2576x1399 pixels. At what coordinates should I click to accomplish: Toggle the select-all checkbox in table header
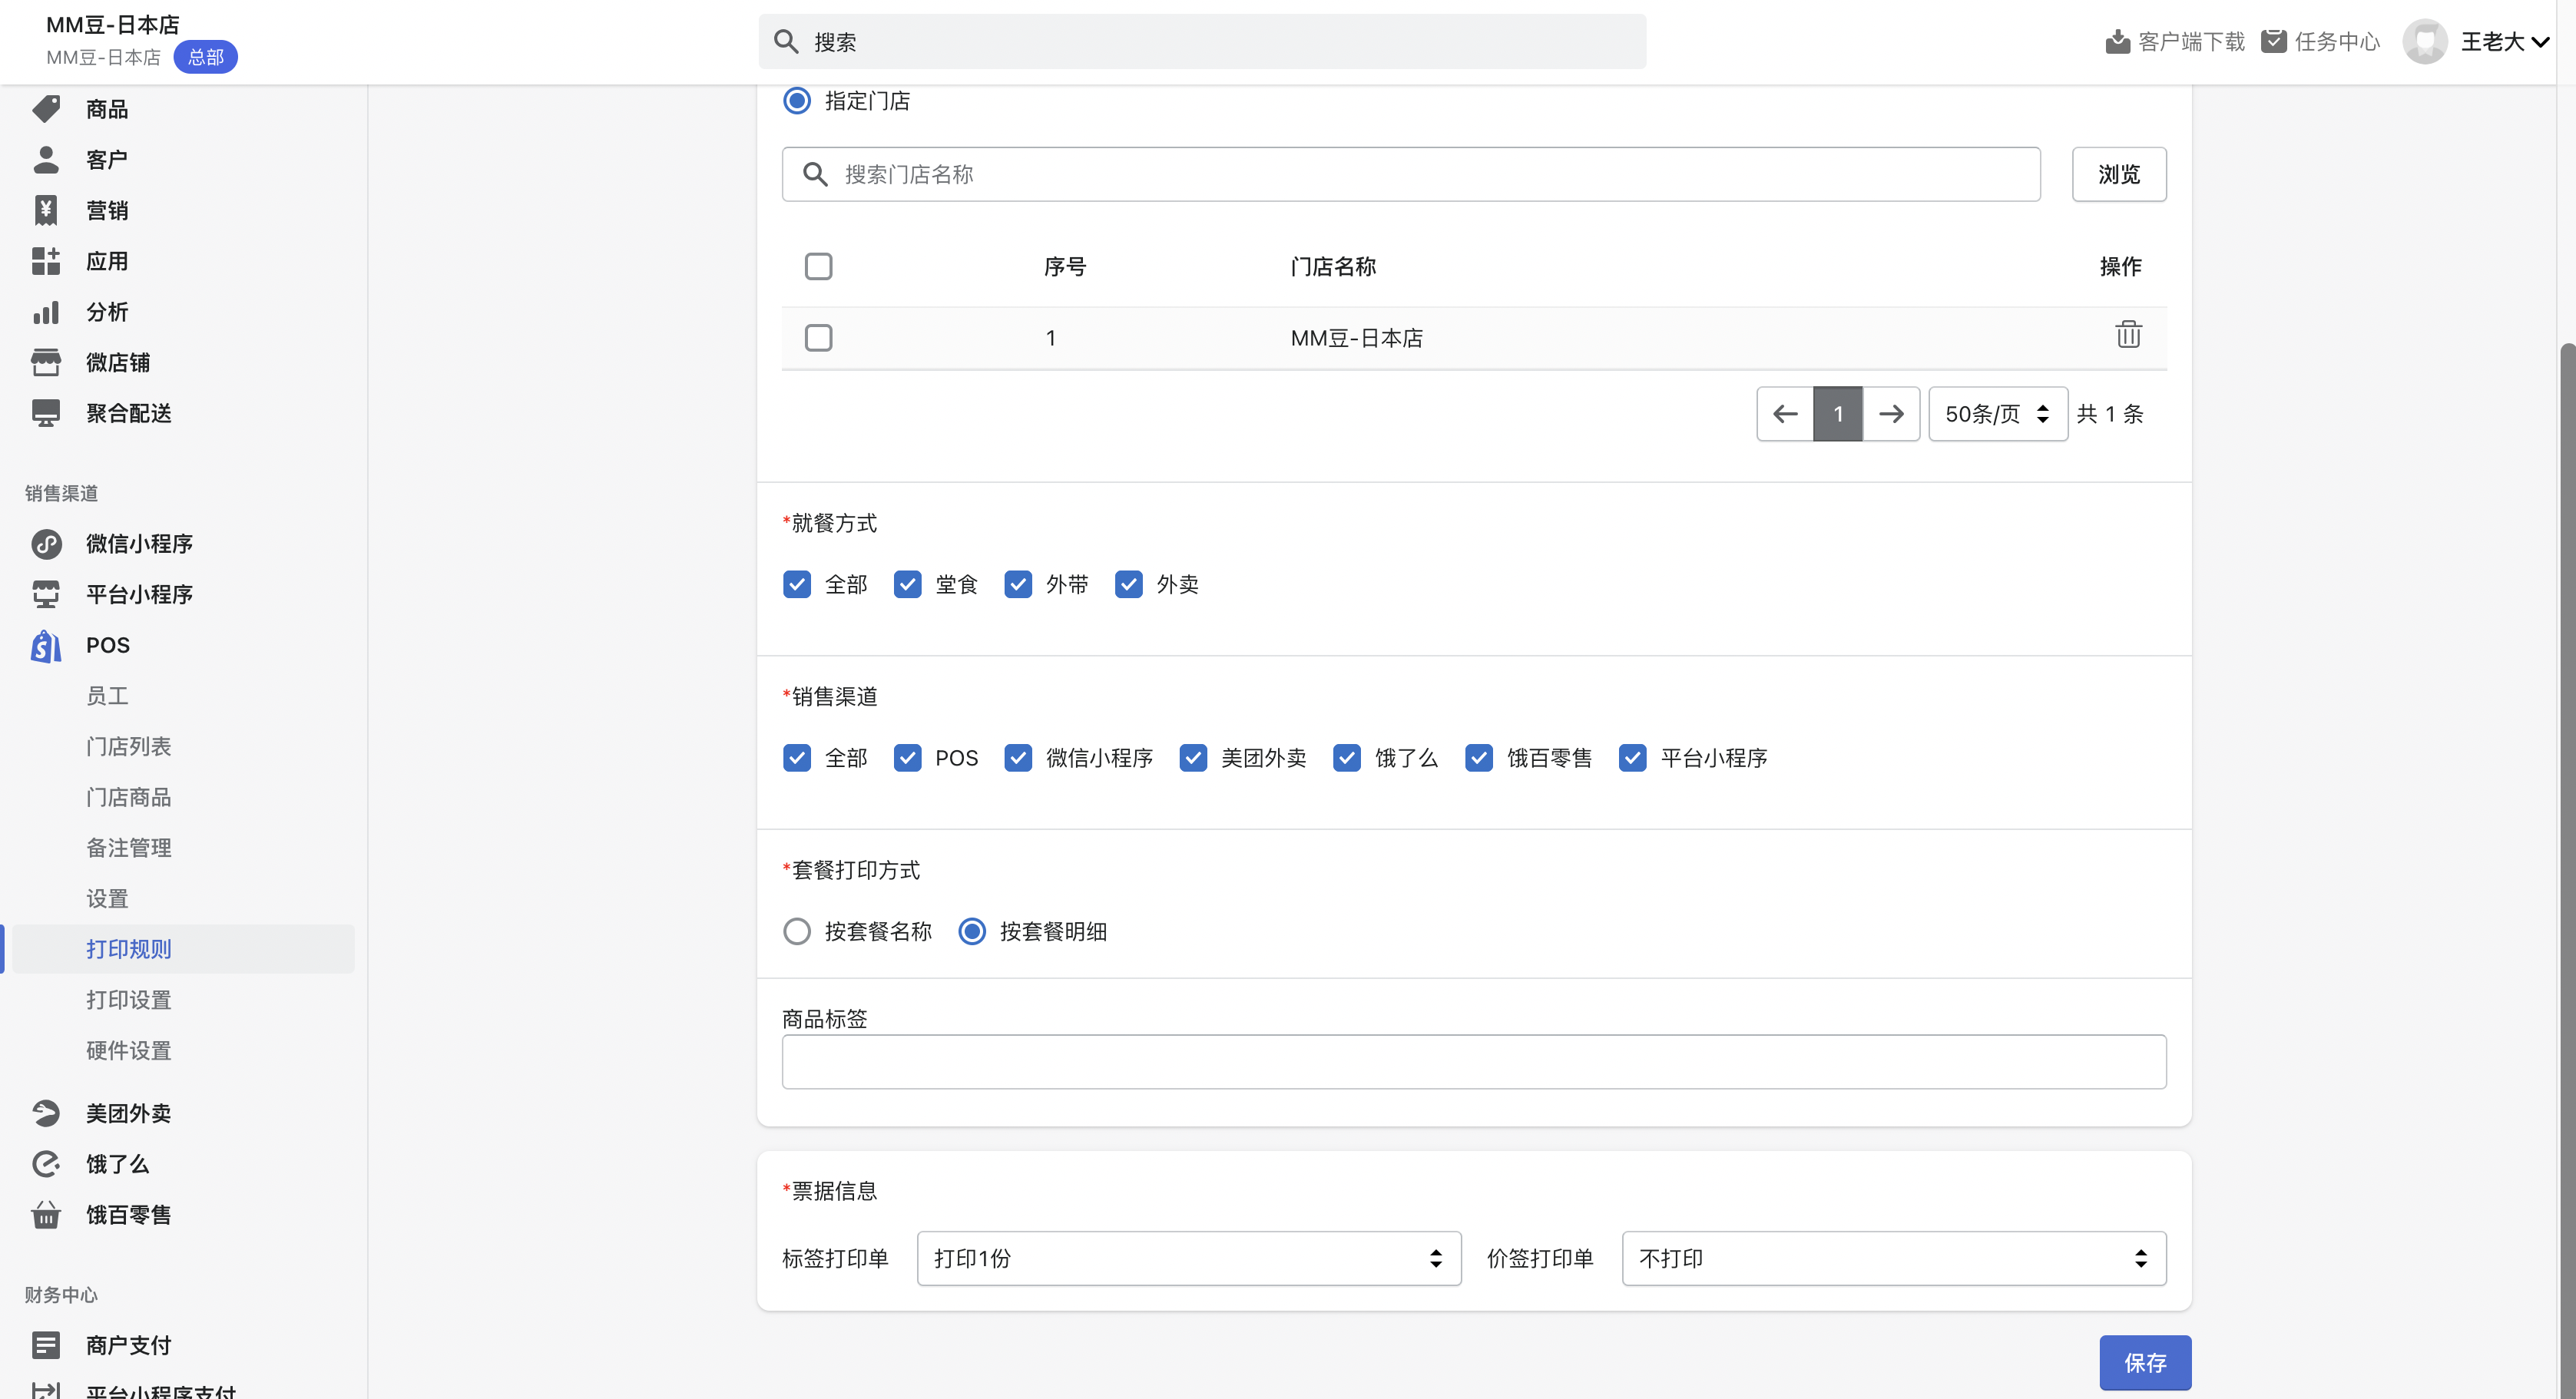818,267
